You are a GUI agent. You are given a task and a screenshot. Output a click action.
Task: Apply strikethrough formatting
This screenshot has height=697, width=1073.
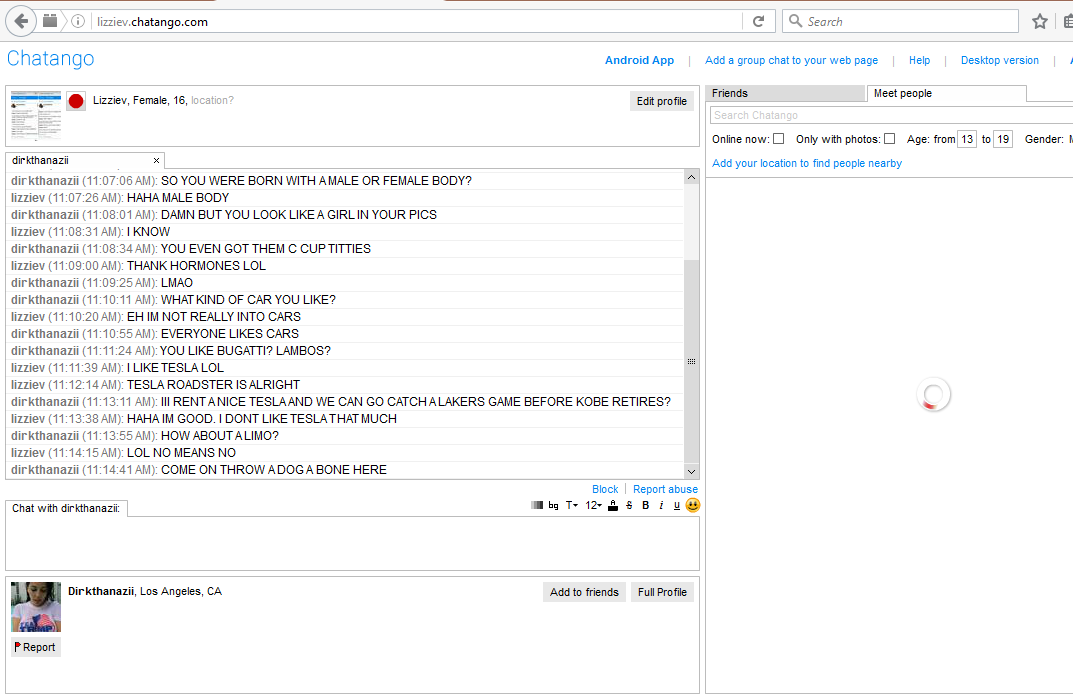pos(630,505)
